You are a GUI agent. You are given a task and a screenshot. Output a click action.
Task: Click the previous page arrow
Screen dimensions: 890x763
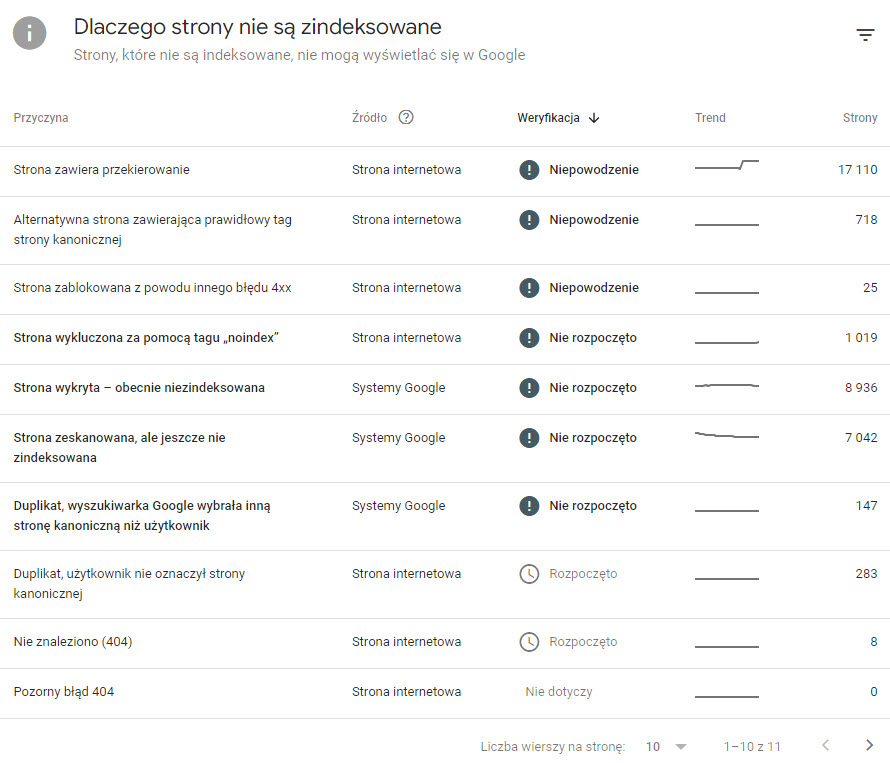pos(825,745)
